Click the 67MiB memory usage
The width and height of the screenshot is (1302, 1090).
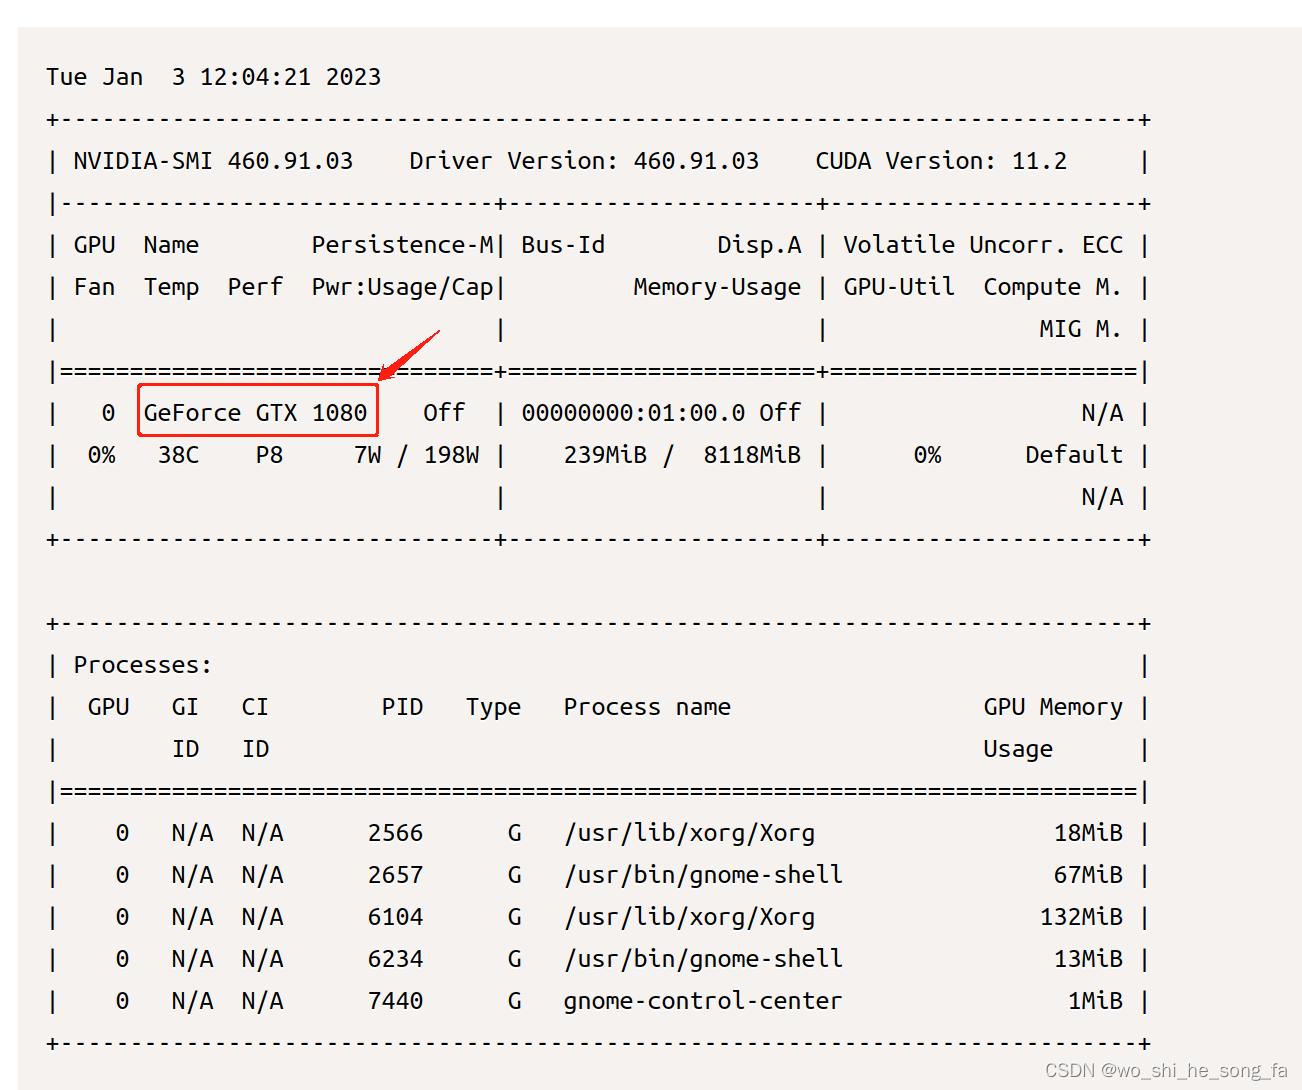coord(1088,875)
